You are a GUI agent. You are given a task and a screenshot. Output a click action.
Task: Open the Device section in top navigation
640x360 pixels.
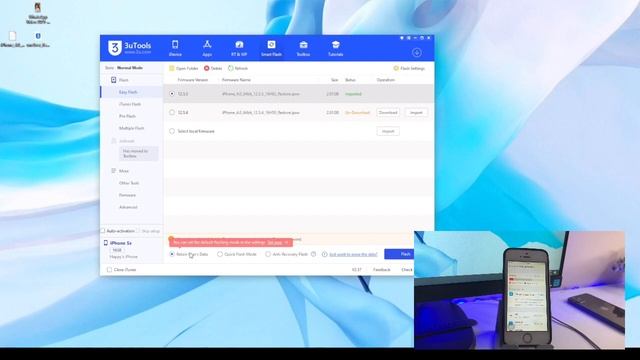point(175,48)
